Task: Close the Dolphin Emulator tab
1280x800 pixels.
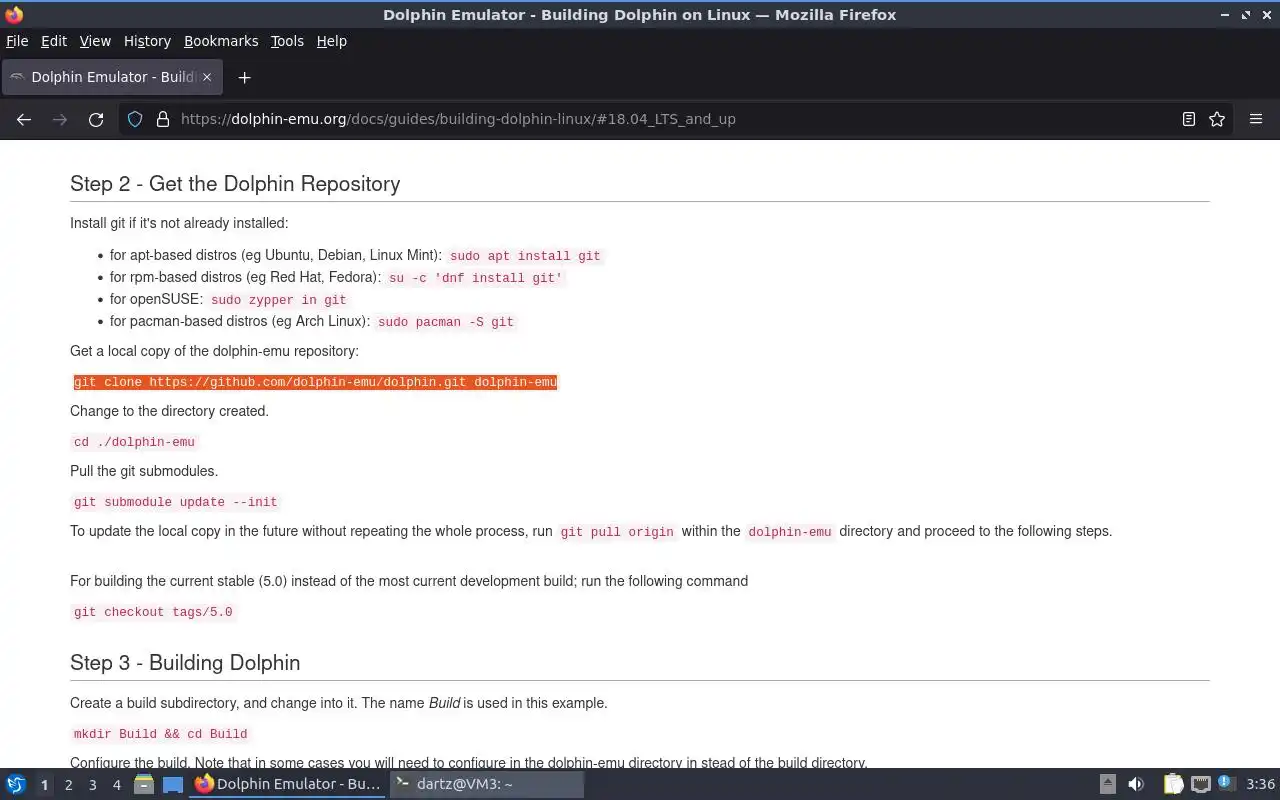Action: (207, 77)
